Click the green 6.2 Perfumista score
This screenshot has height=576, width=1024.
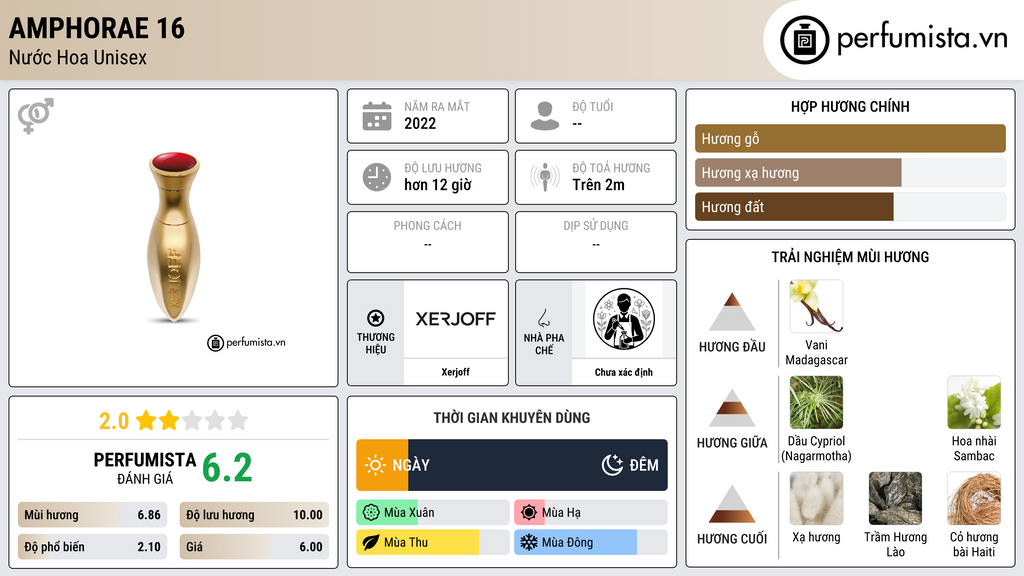[227, 468]
